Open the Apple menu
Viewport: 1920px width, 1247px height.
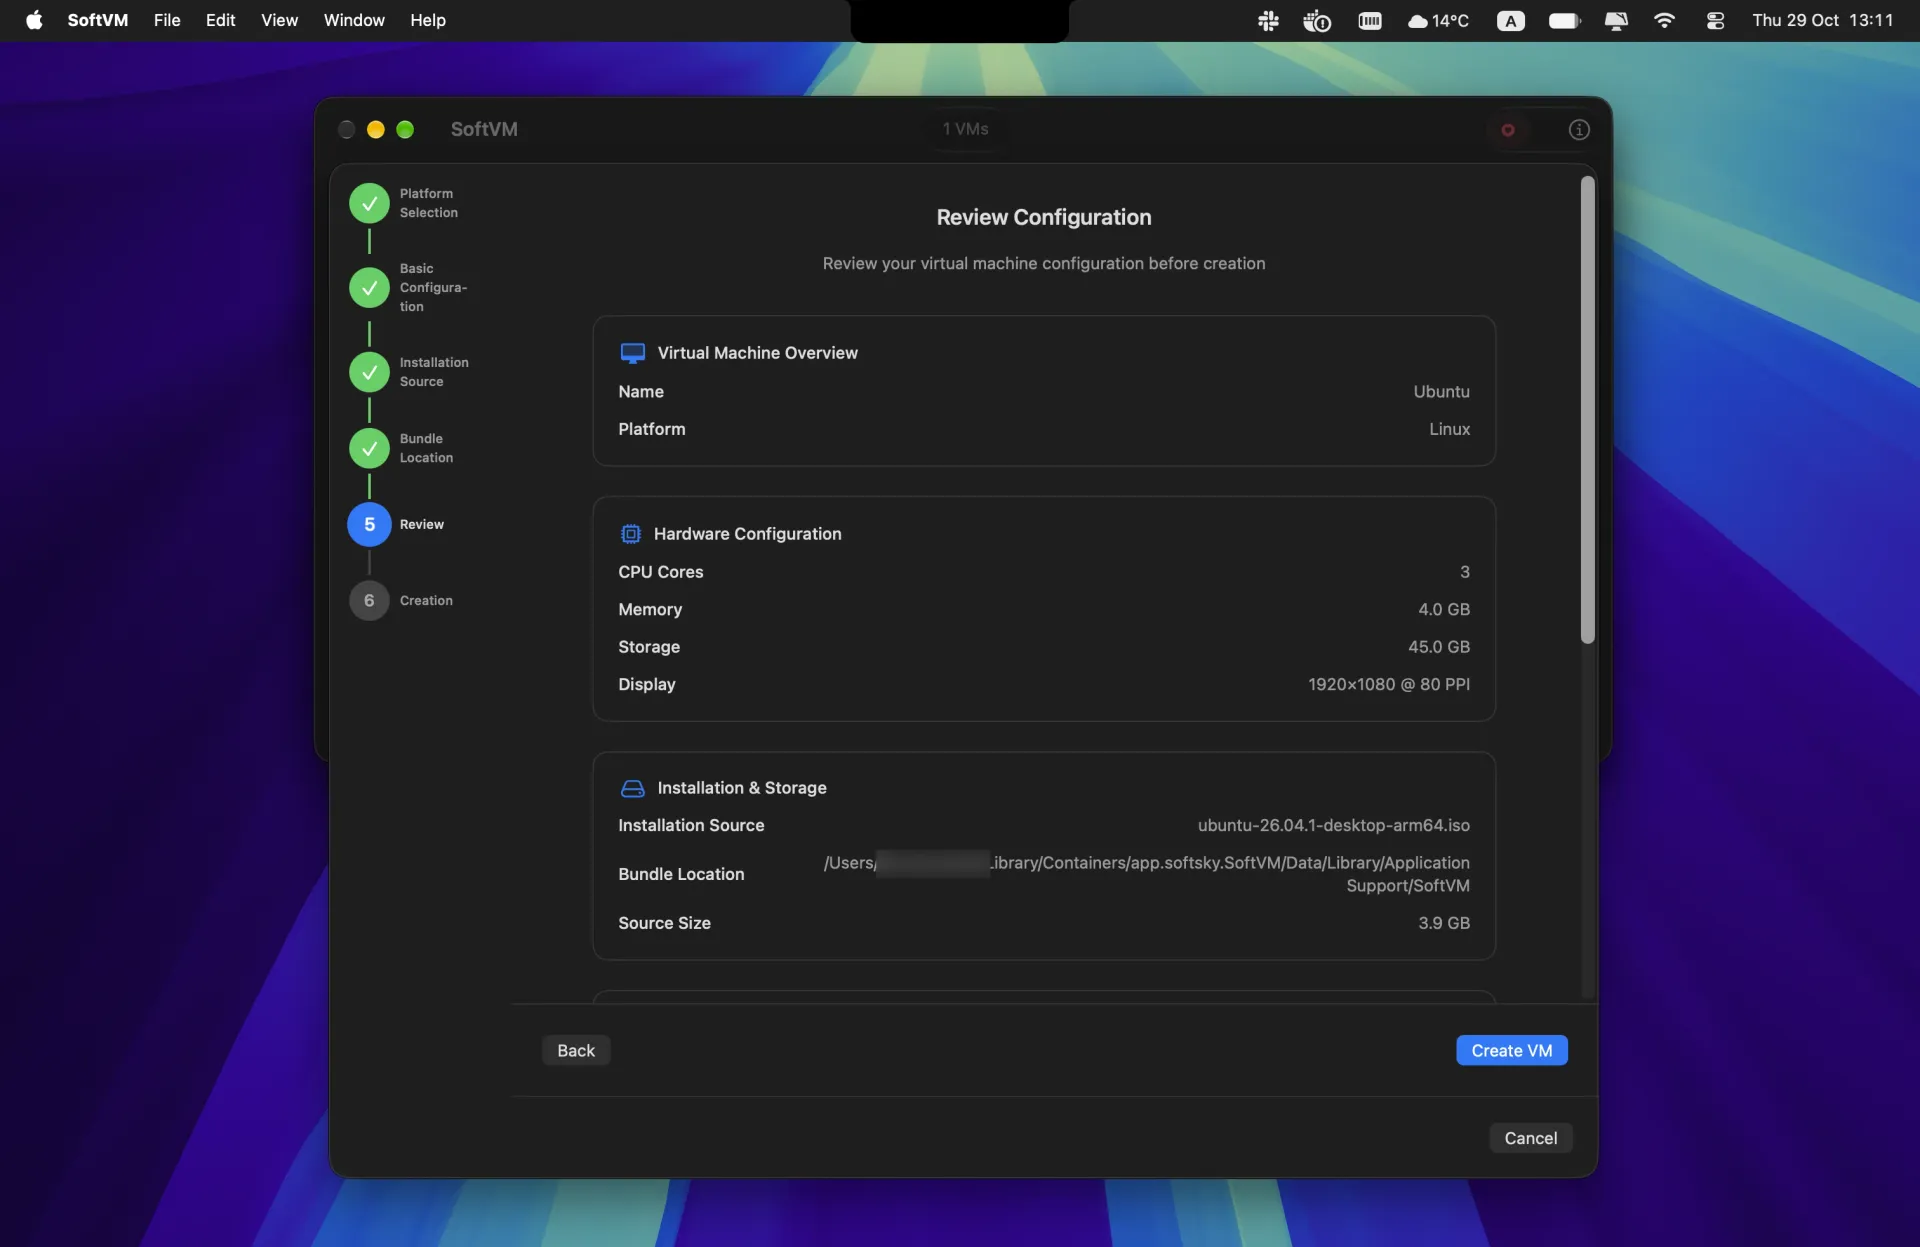(34, 20)
